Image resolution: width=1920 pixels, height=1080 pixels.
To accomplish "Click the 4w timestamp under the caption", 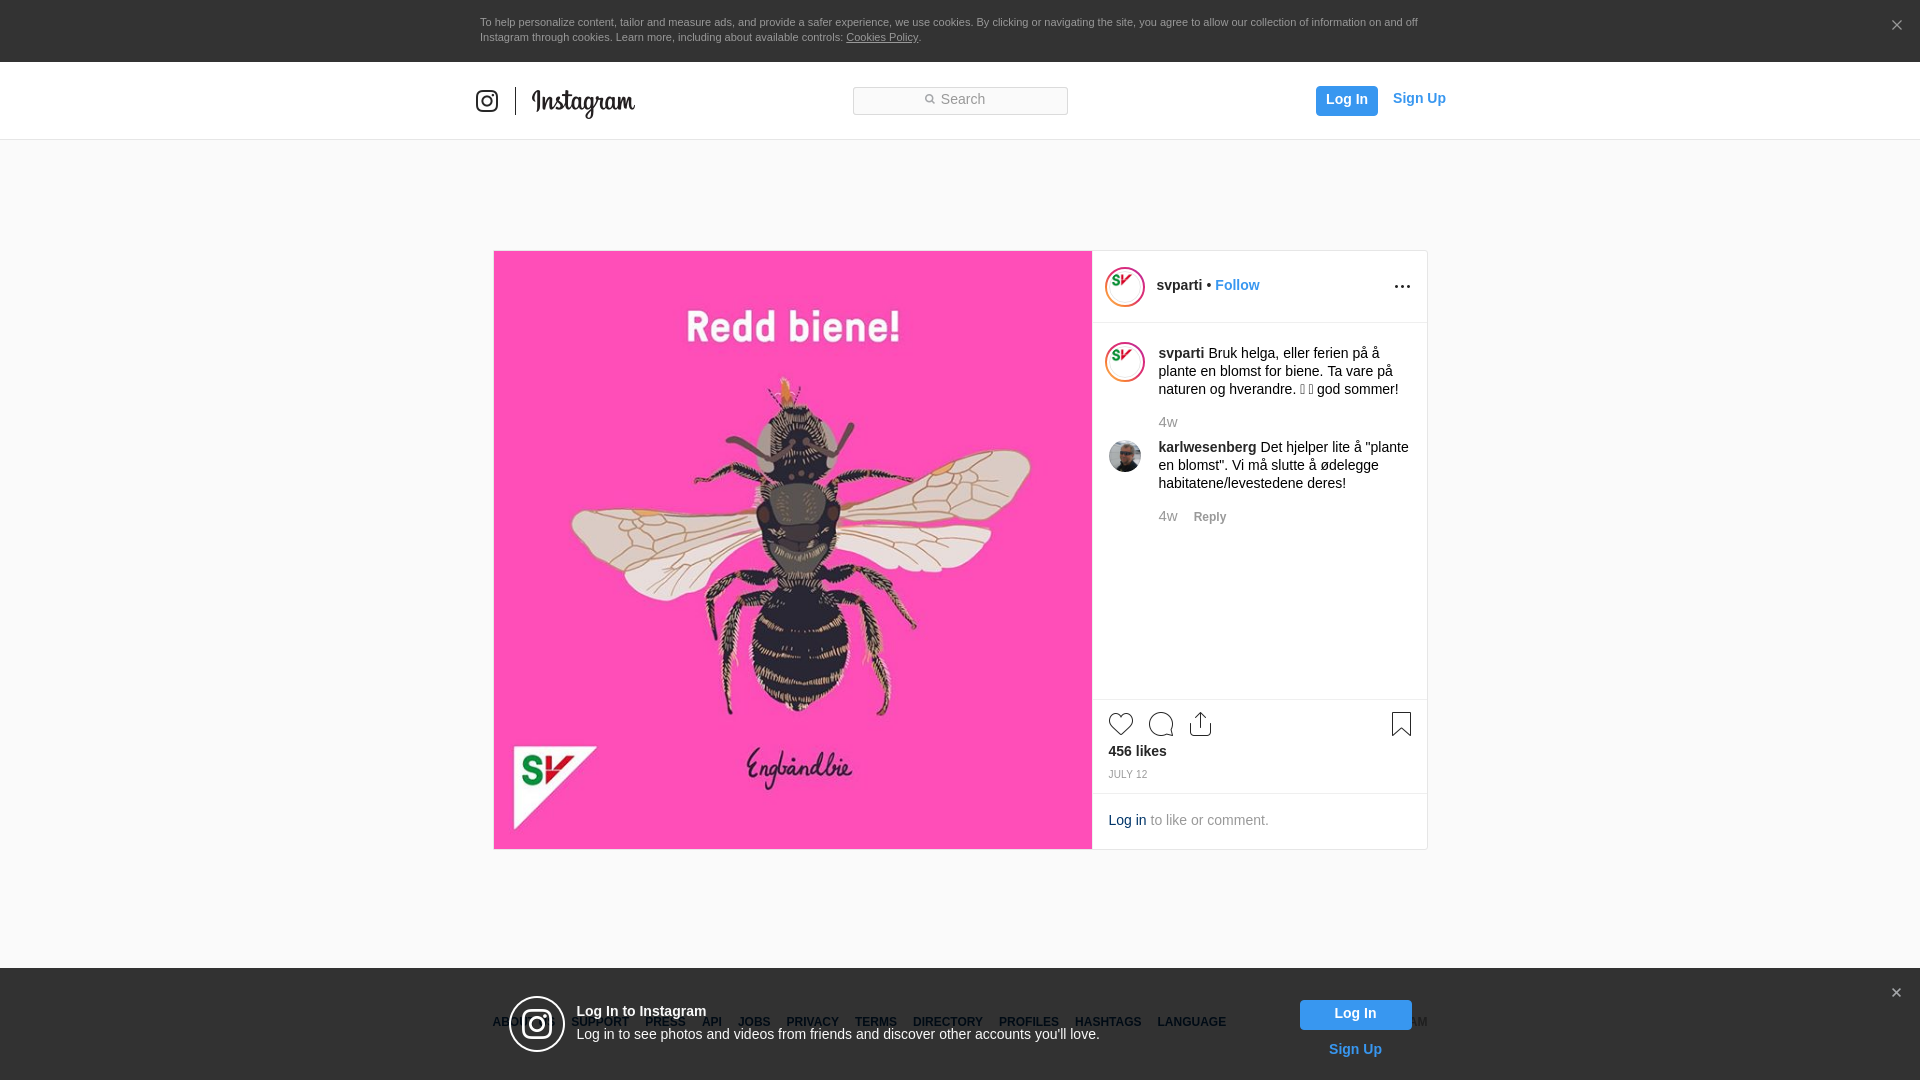I will [x=1168, y=422].
